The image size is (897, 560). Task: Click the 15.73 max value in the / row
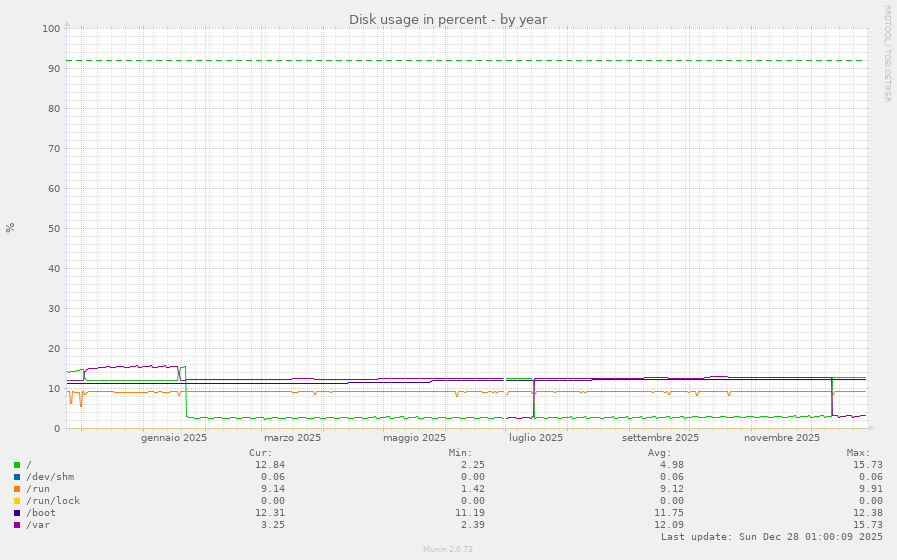tap(868, 464)
